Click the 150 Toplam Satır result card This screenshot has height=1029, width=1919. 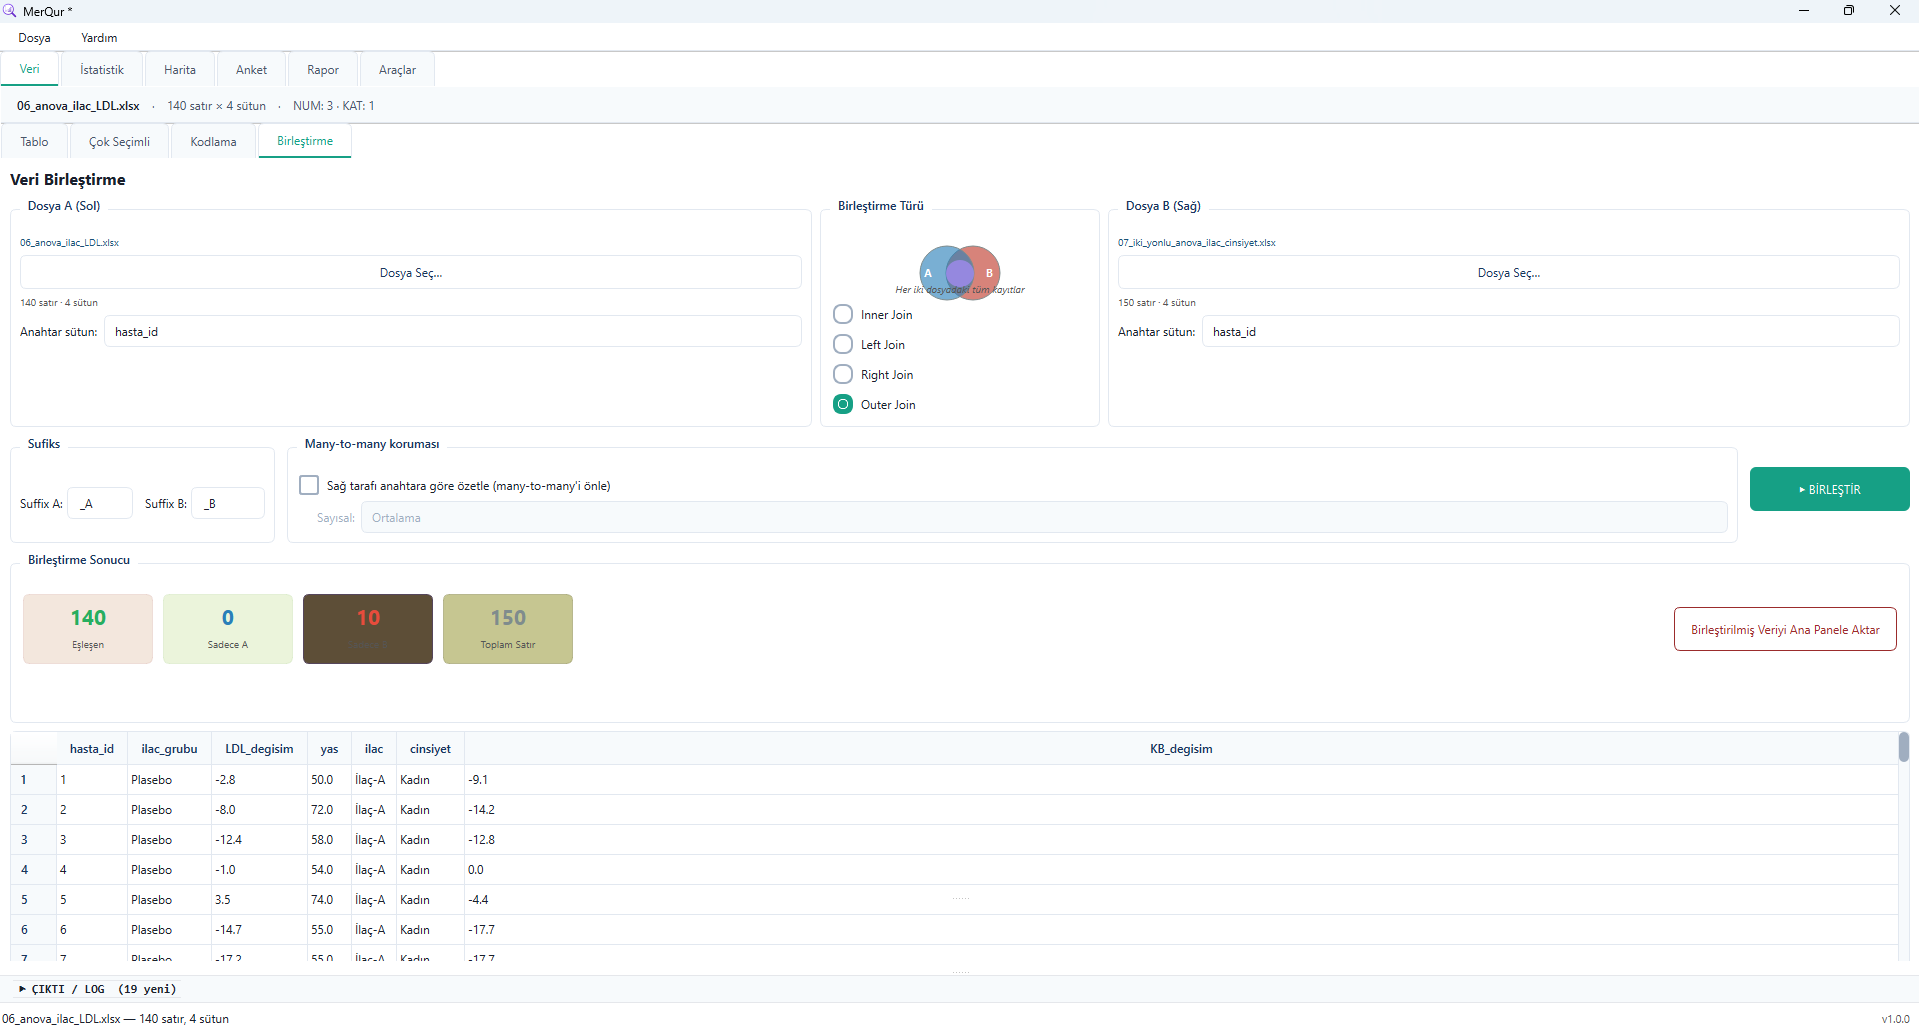point(508,629)
